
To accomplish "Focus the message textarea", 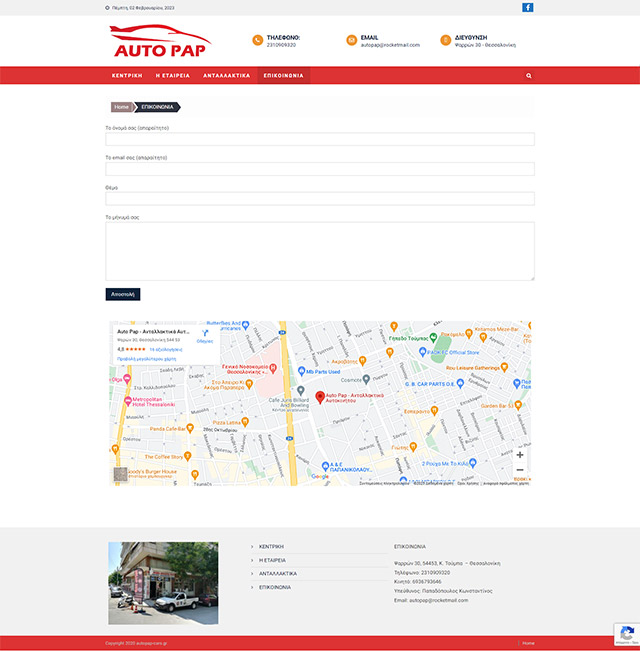I will click(x=320, y=251).
